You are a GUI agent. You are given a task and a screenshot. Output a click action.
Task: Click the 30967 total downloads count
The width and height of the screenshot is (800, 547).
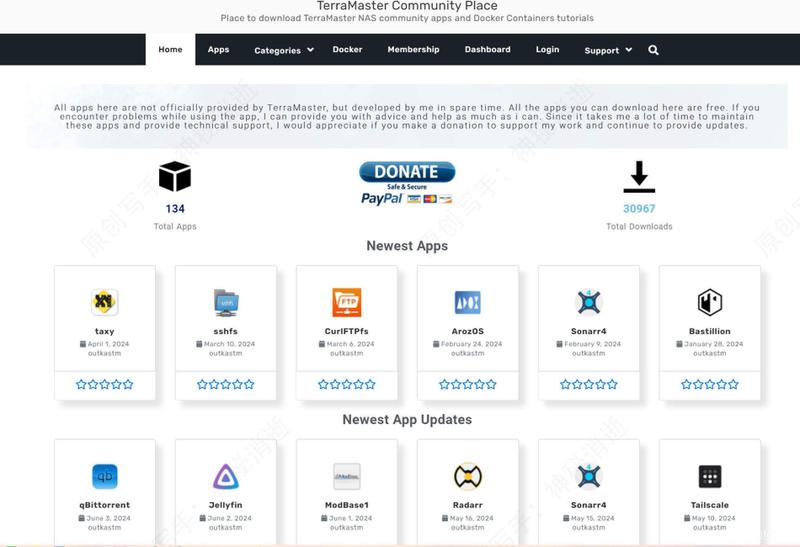[x=639, y=209]
